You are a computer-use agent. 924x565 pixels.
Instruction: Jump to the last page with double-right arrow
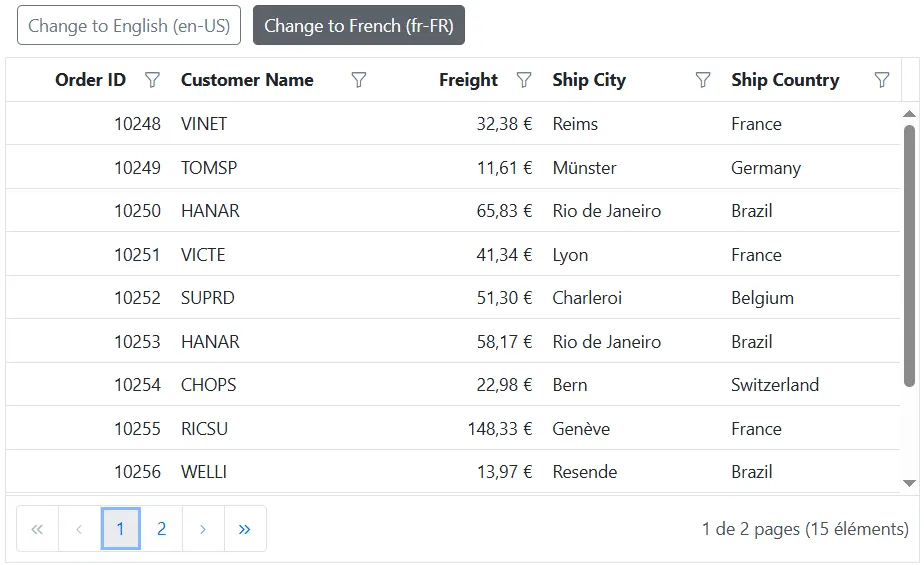click(x=245, y=529)
